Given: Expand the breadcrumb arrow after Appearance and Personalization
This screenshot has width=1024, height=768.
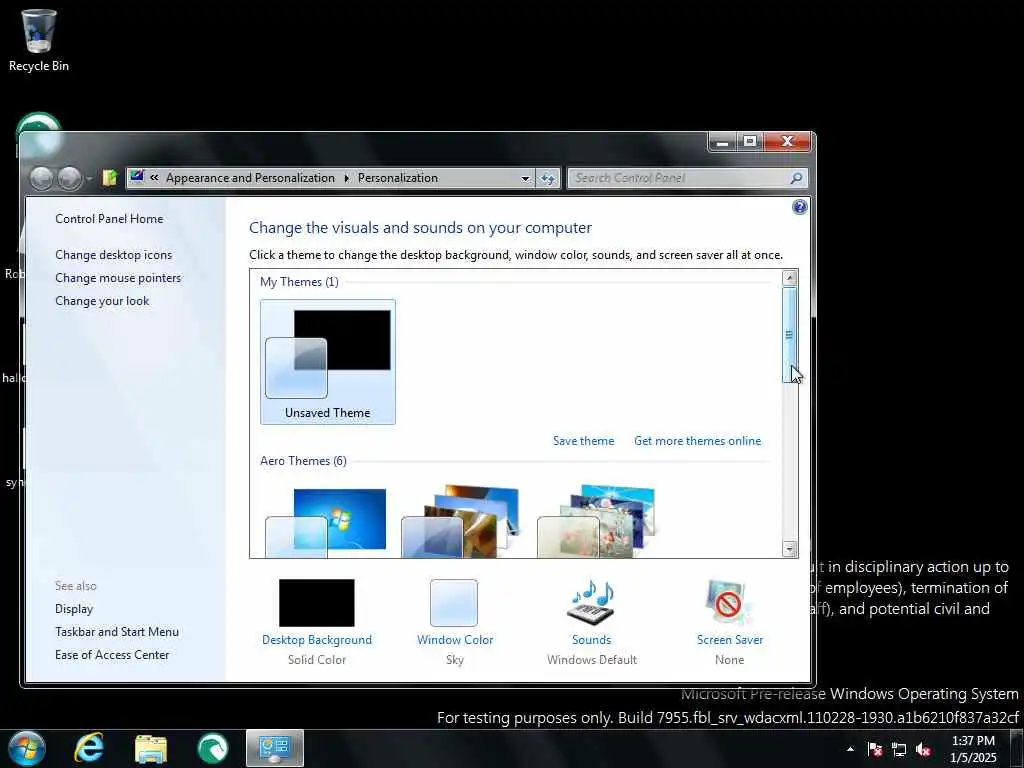Looking at the screenshot, I should 346,178.
